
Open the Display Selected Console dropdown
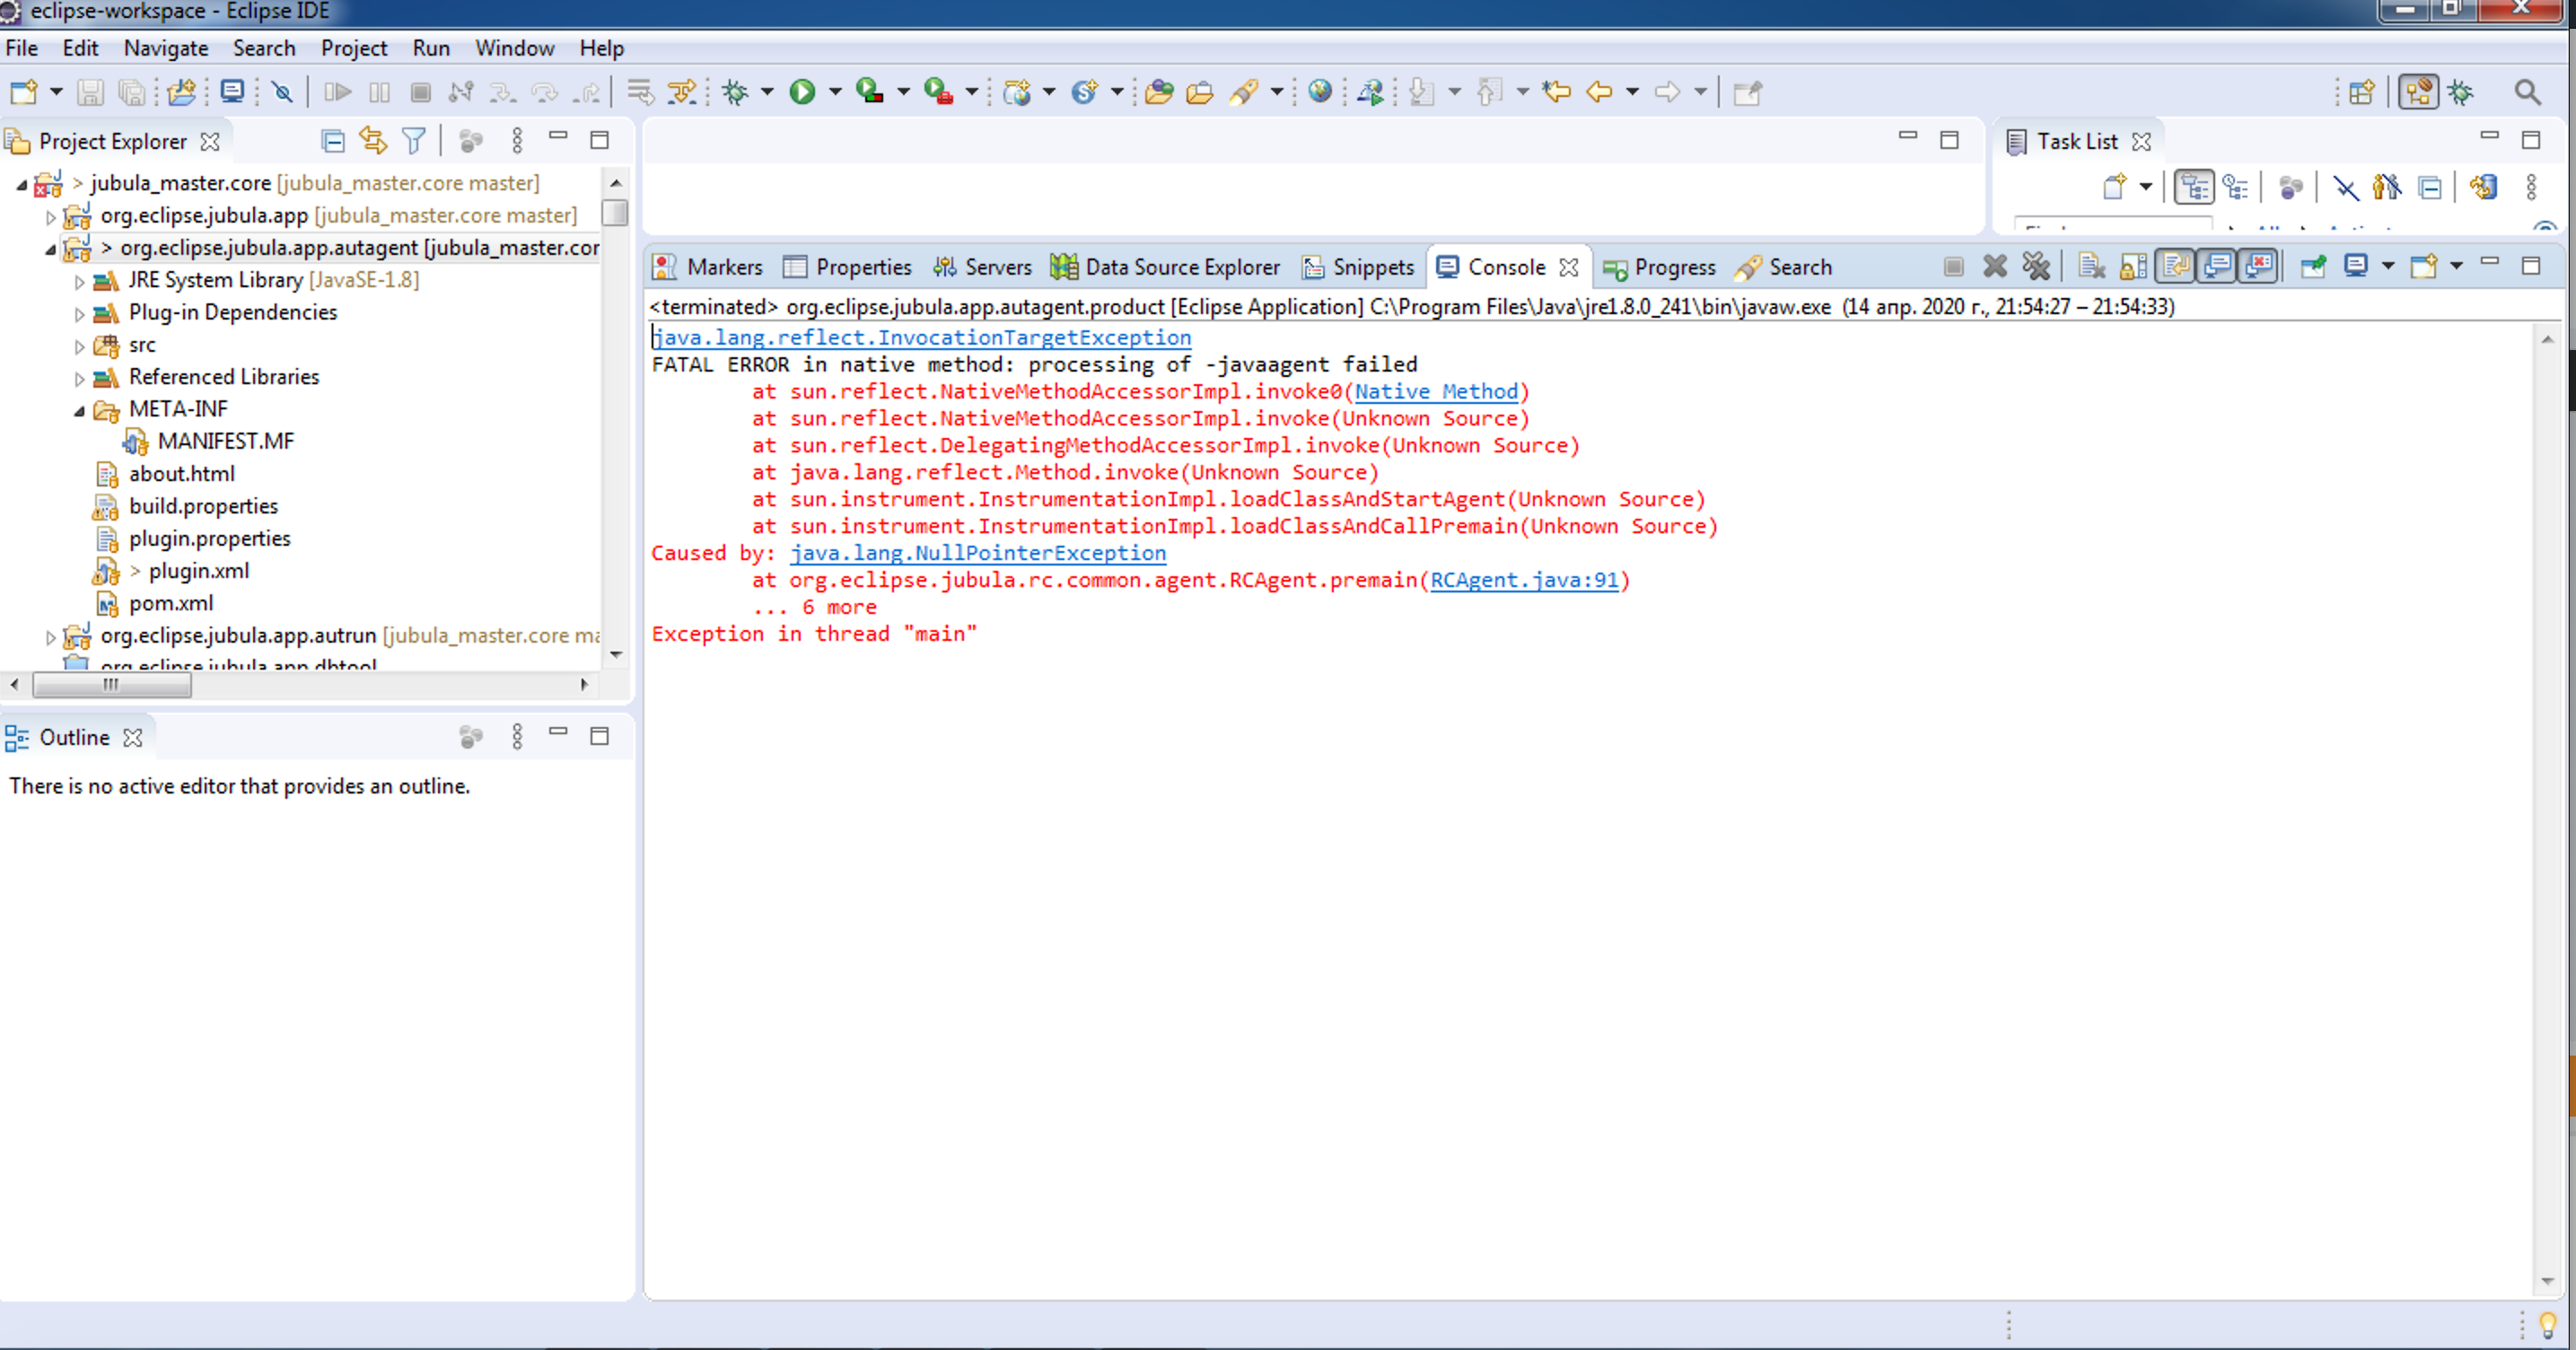click(x=2388, y=266)
